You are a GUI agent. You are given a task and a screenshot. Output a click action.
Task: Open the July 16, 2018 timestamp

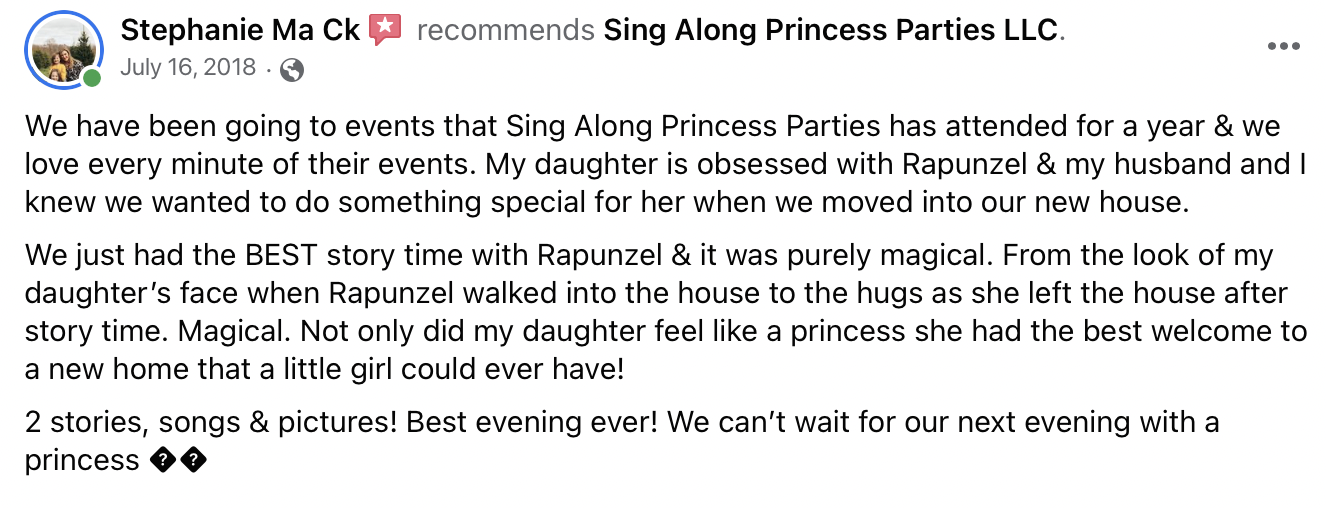tap(188, 69)
